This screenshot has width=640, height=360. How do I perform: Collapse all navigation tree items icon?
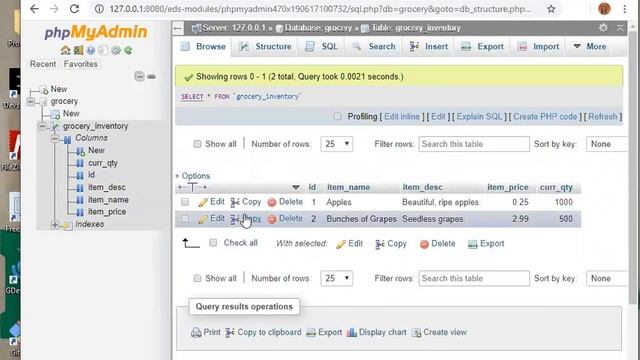pos(140,76)
